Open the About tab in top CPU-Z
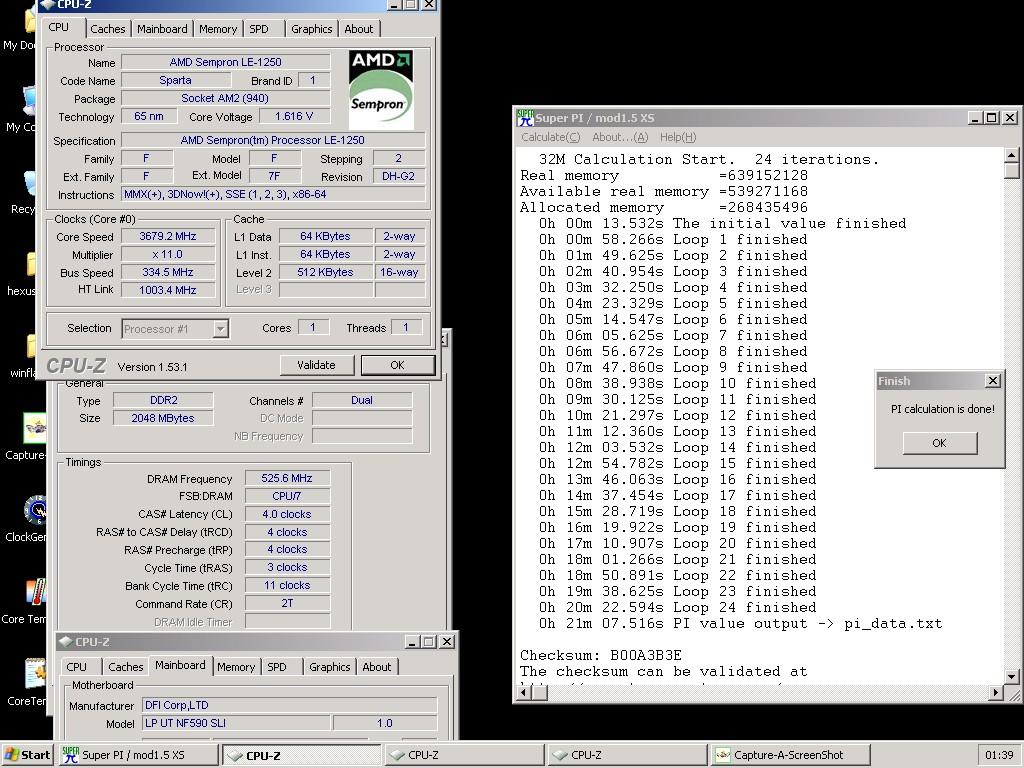This screenshot has width=1024, height=768. (x=359, y=29)
